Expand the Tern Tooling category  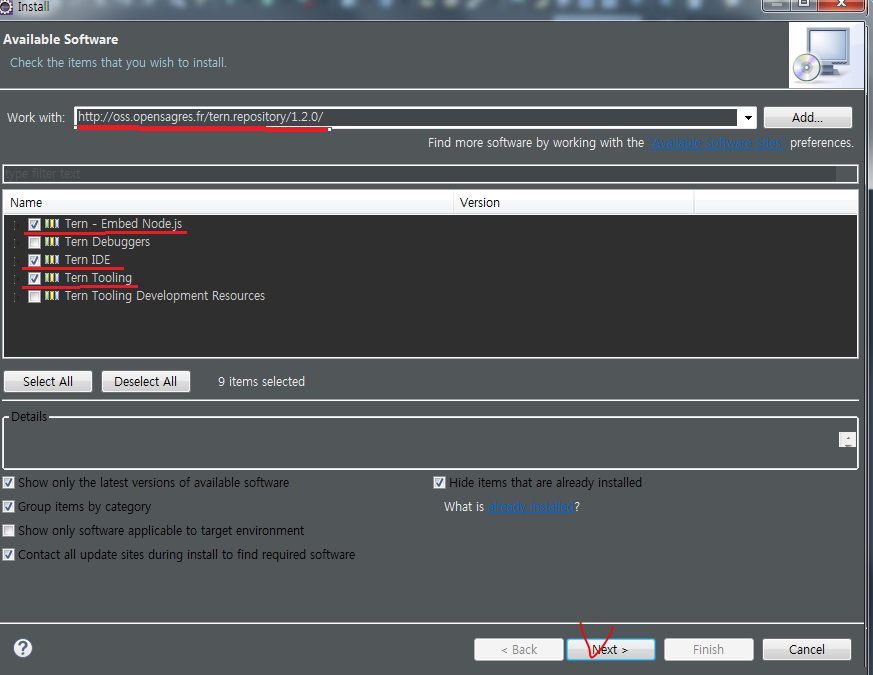tap(16, 278)
